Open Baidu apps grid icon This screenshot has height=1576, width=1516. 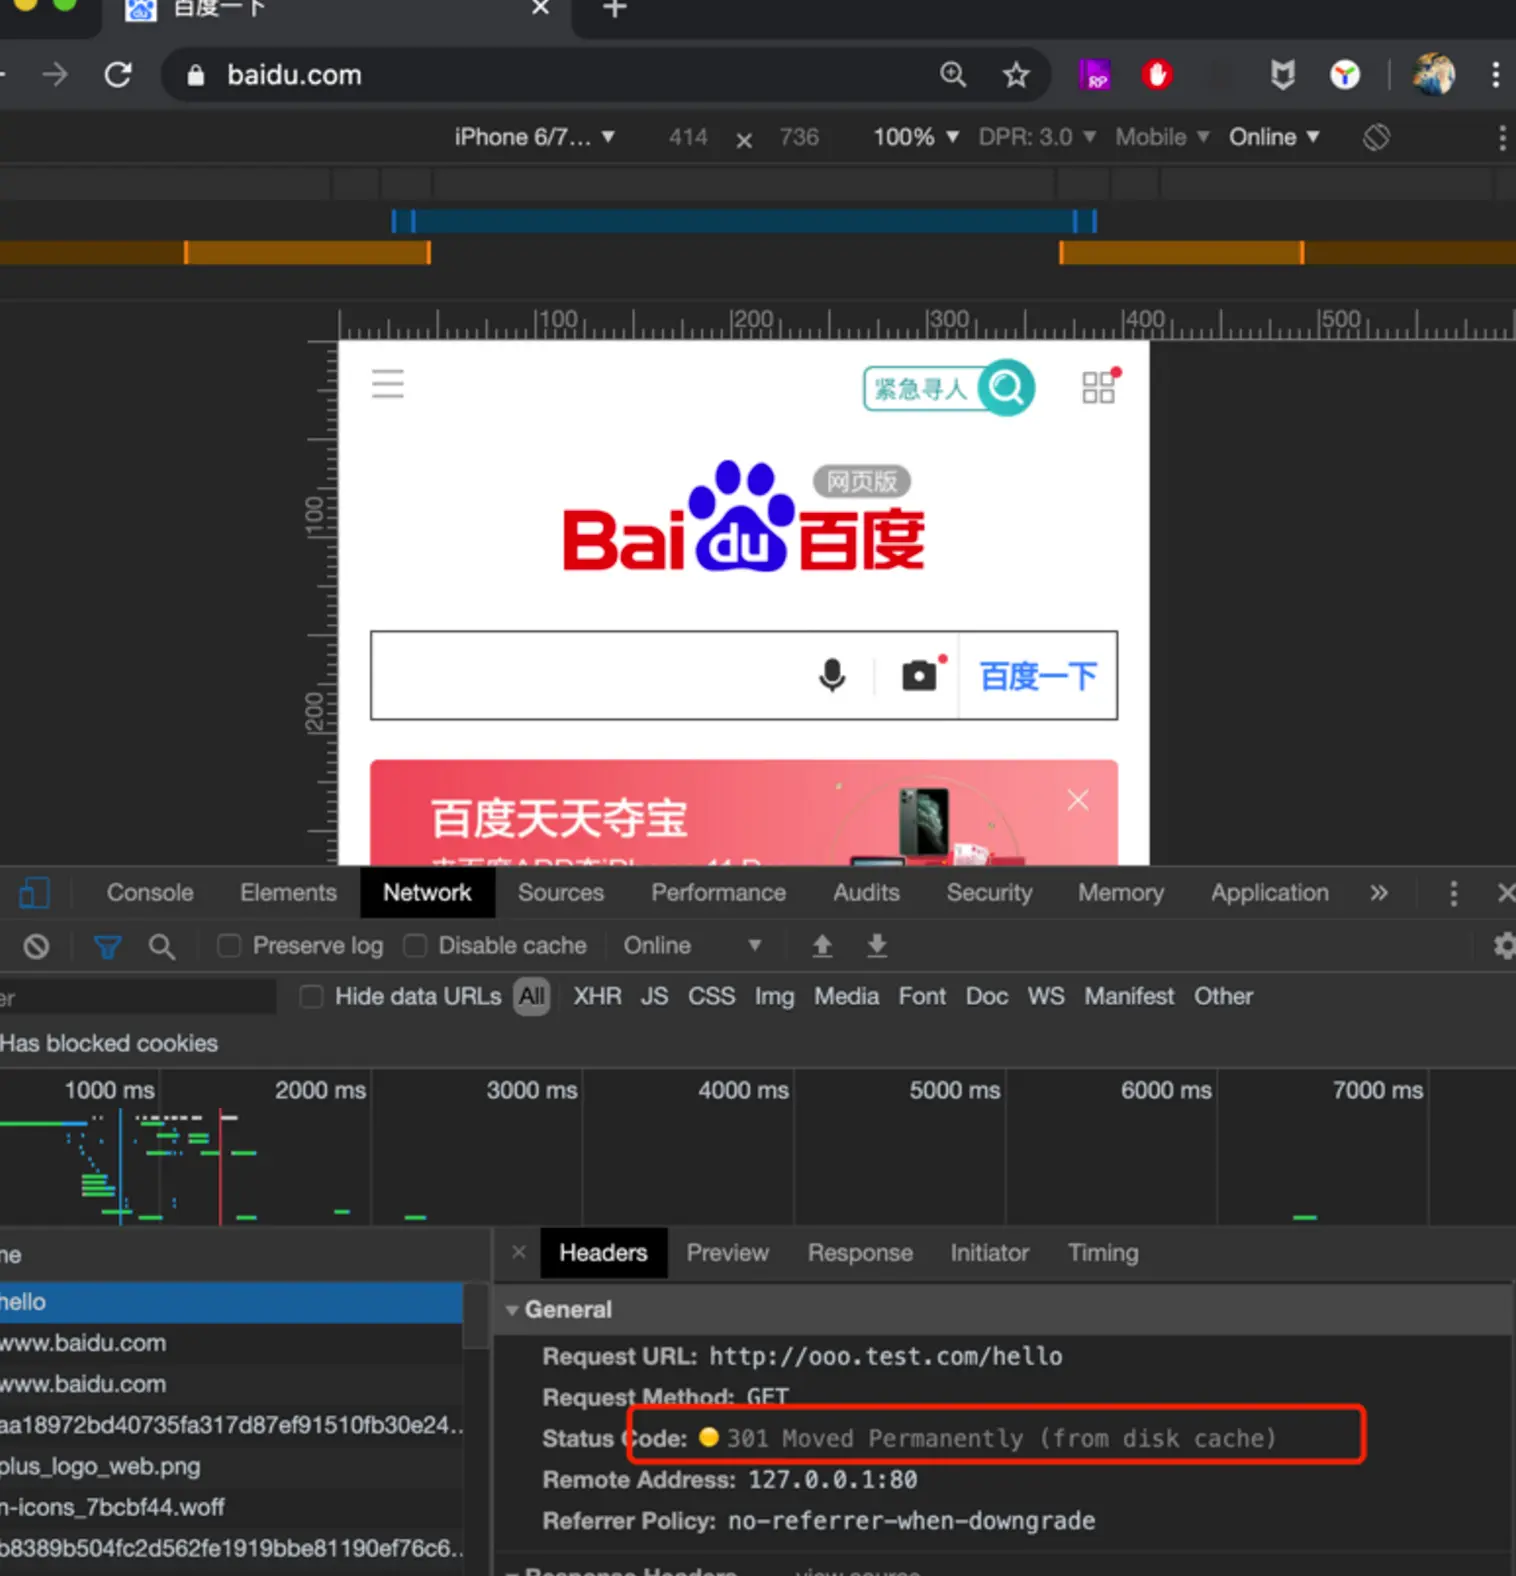click(x=1099, y=386)
